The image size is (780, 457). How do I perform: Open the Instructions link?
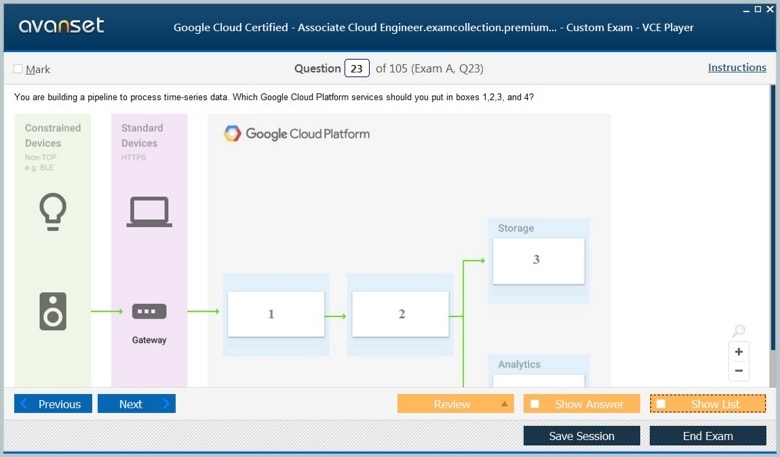737,68
